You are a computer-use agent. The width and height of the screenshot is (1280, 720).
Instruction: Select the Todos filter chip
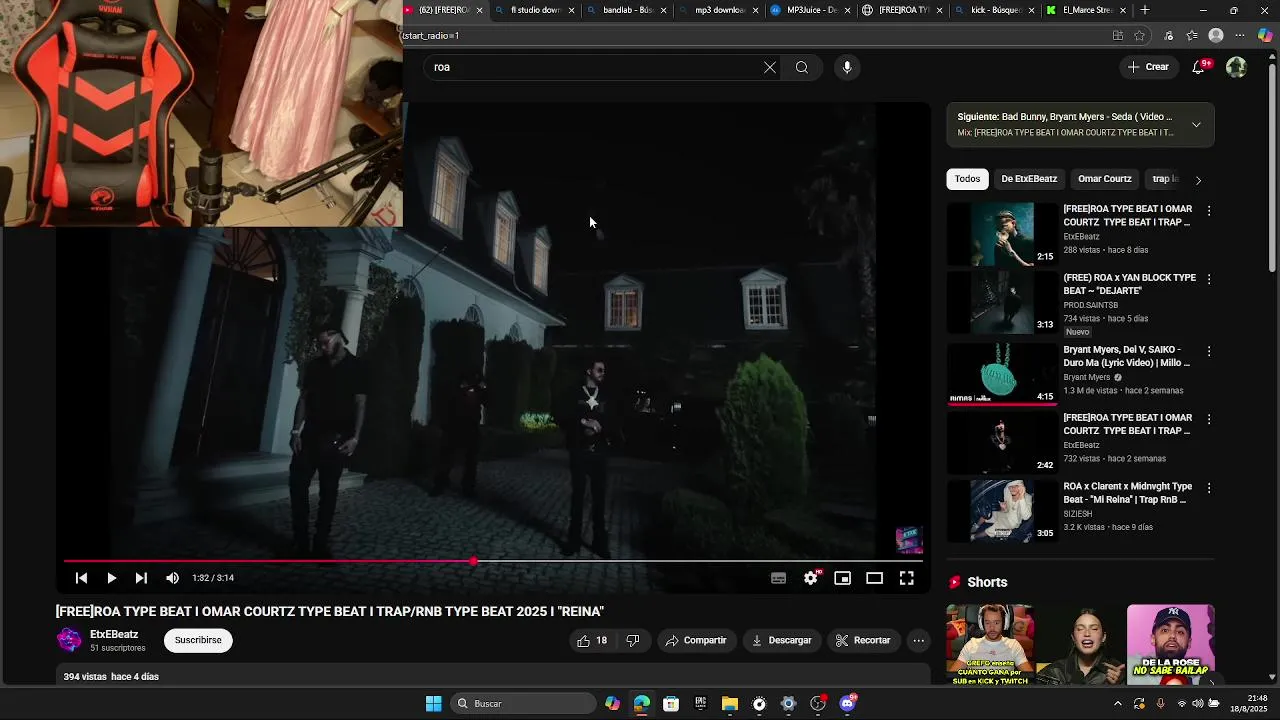(x=967, y=179)
